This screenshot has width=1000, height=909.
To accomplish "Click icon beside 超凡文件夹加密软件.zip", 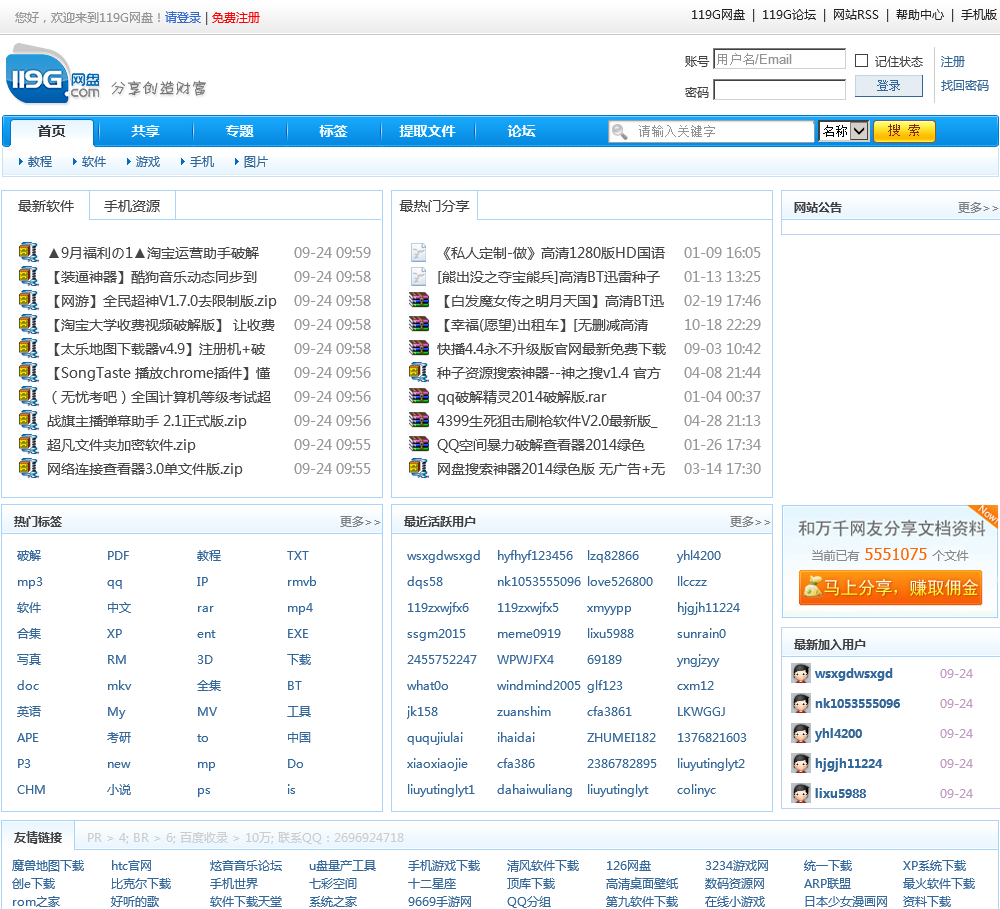I will tap(28, 444).
